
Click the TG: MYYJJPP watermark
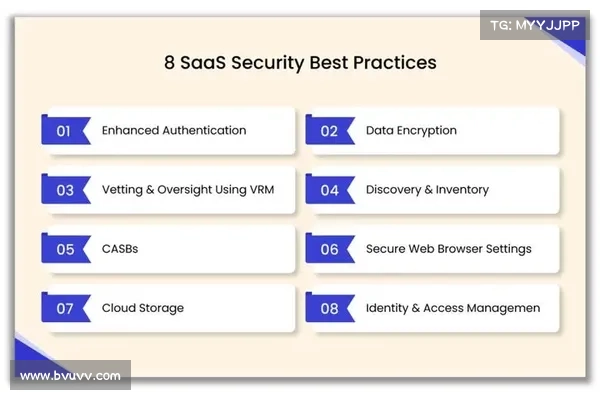click(x=535, y=25)
